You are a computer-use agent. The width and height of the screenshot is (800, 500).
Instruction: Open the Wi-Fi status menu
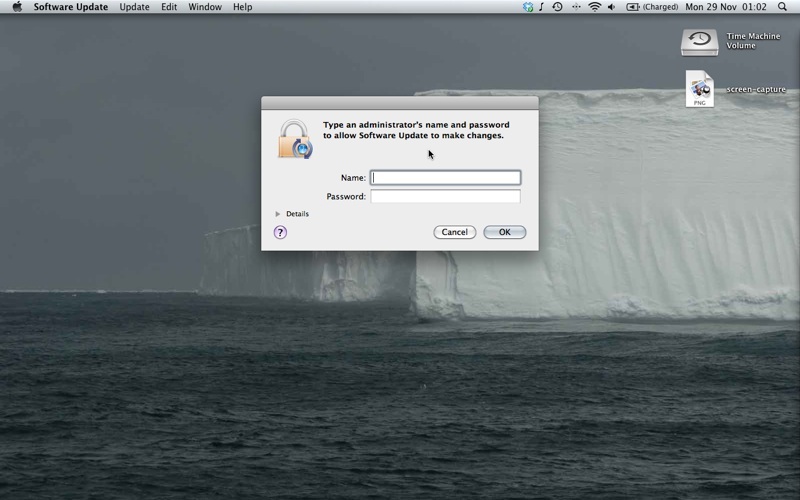594,7
